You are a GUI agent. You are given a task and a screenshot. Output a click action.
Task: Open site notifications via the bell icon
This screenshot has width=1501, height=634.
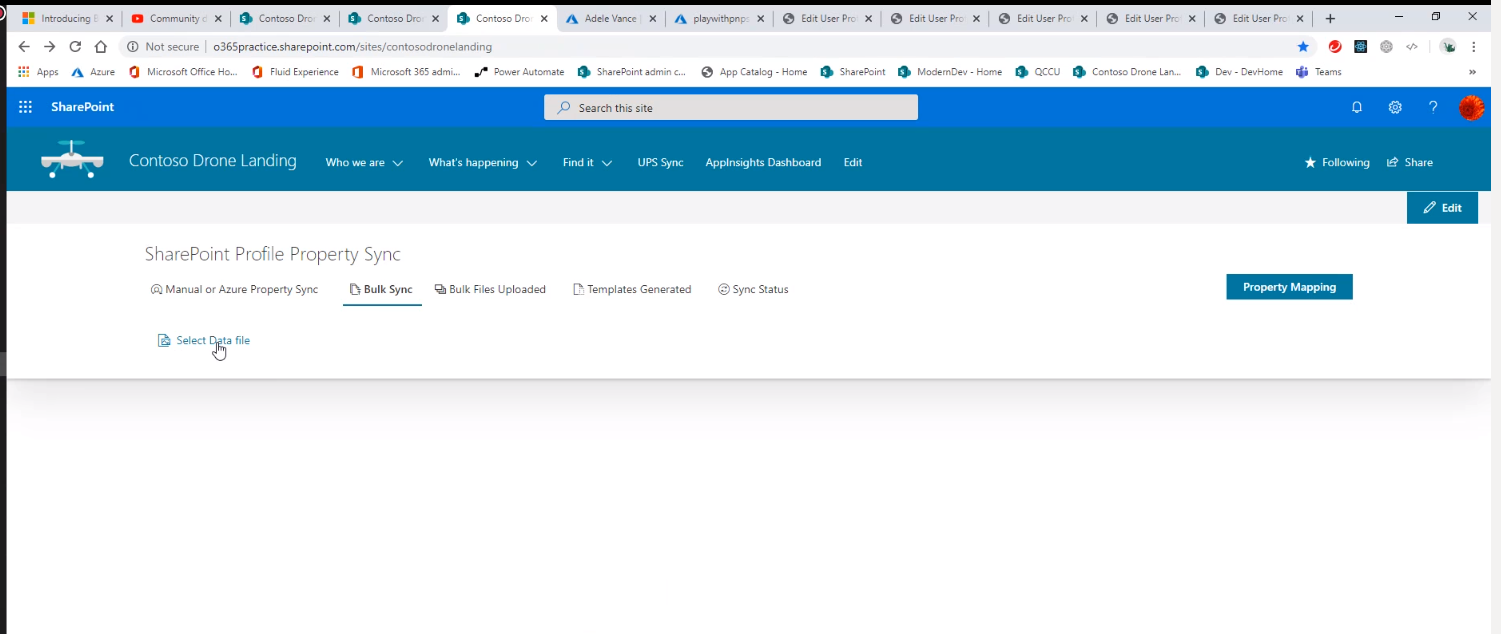pyautogui.click(x=1357, y=107)
